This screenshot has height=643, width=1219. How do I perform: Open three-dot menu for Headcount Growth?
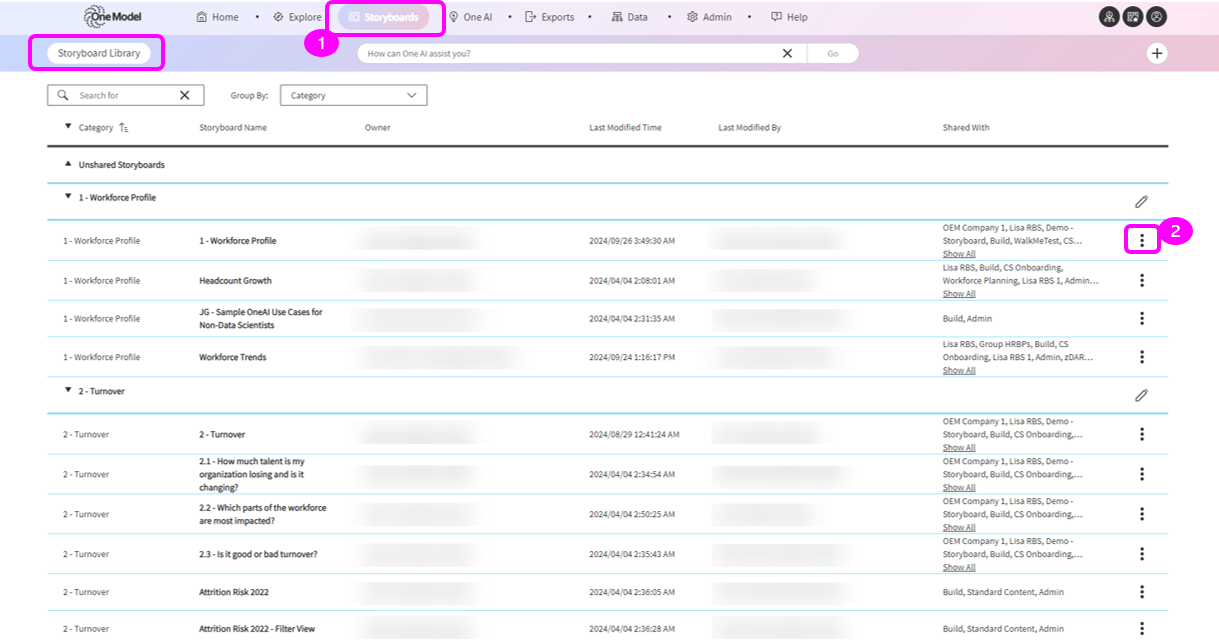[1141, 281]
